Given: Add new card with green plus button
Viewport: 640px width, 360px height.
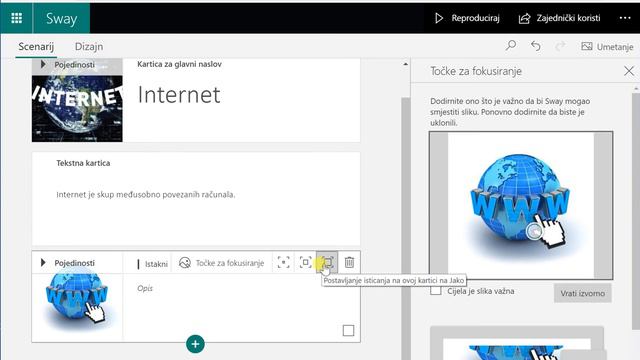Looking at the screenshot, I should [195, 344].
